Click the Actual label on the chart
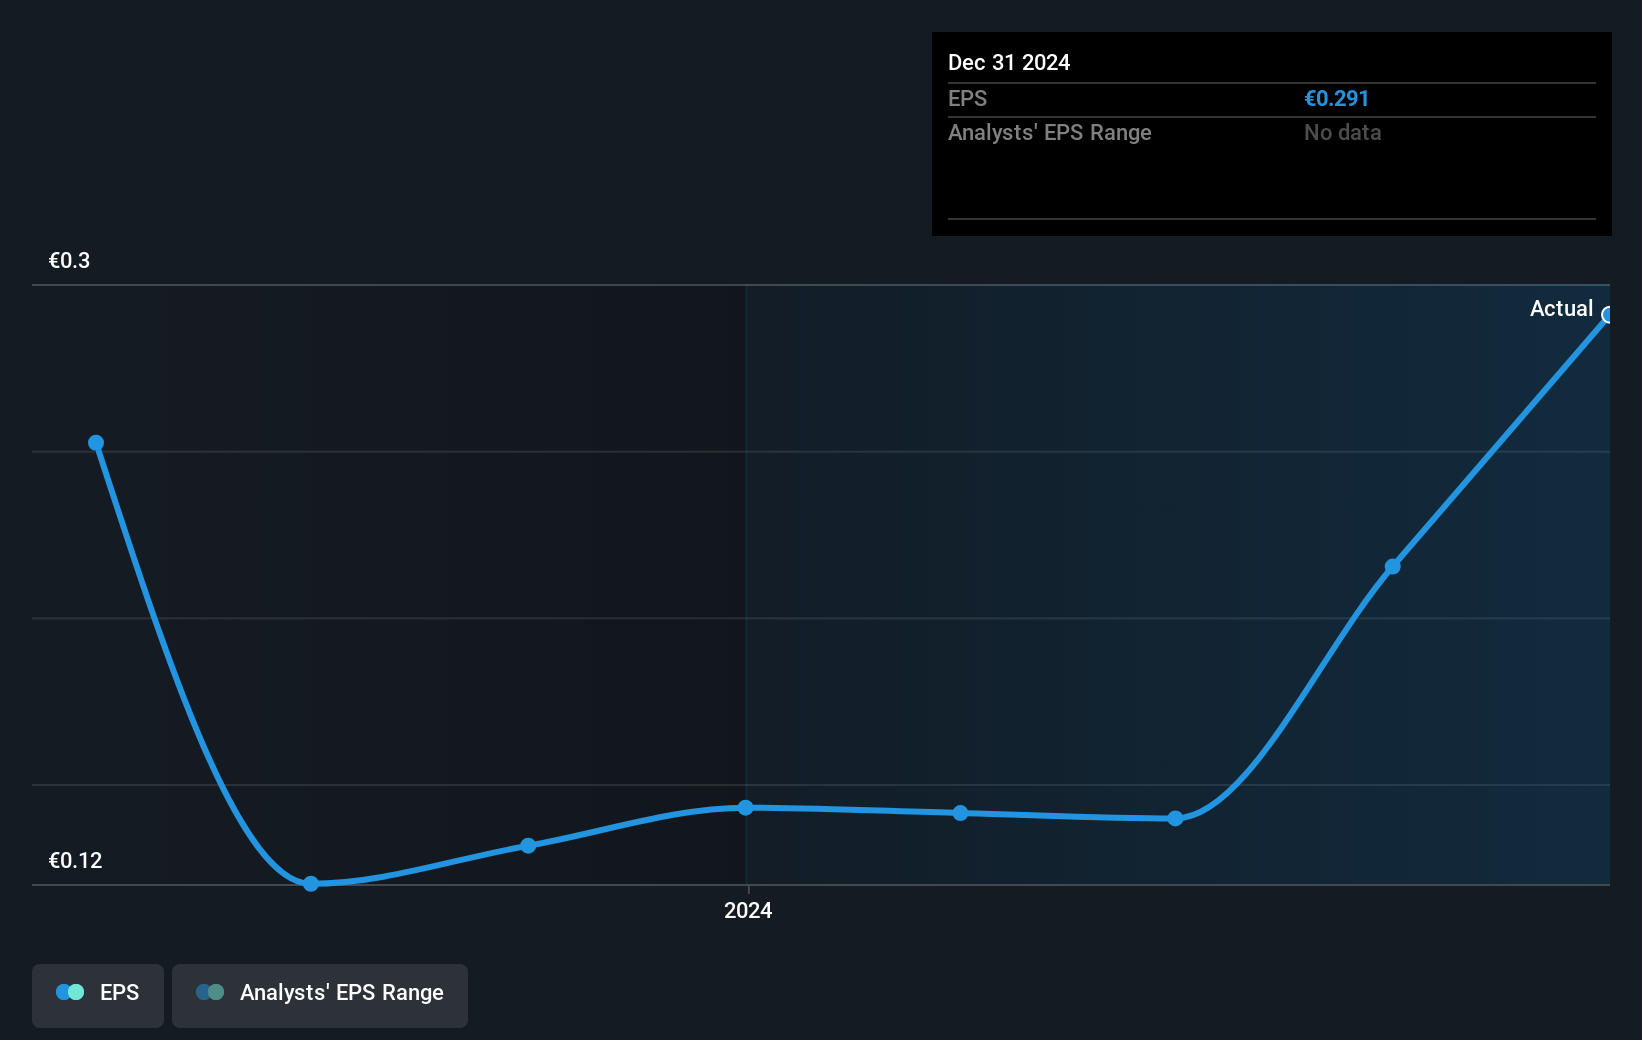 coord(1561,308)
